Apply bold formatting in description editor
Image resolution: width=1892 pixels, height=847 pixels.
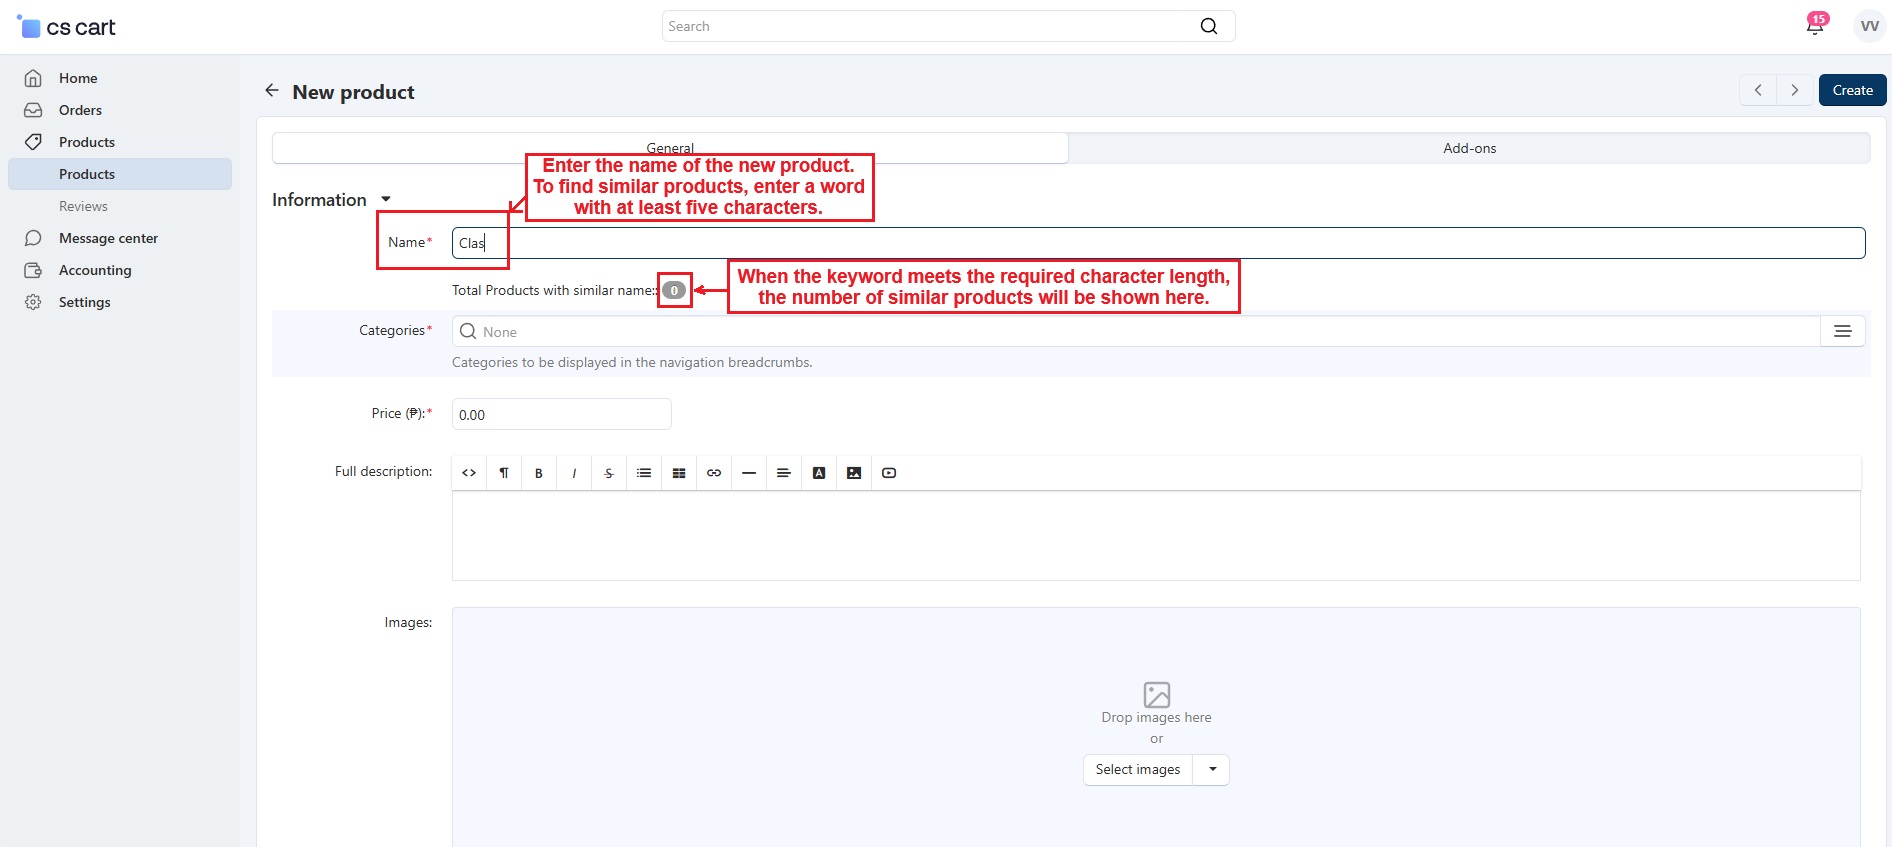[539, 473]
